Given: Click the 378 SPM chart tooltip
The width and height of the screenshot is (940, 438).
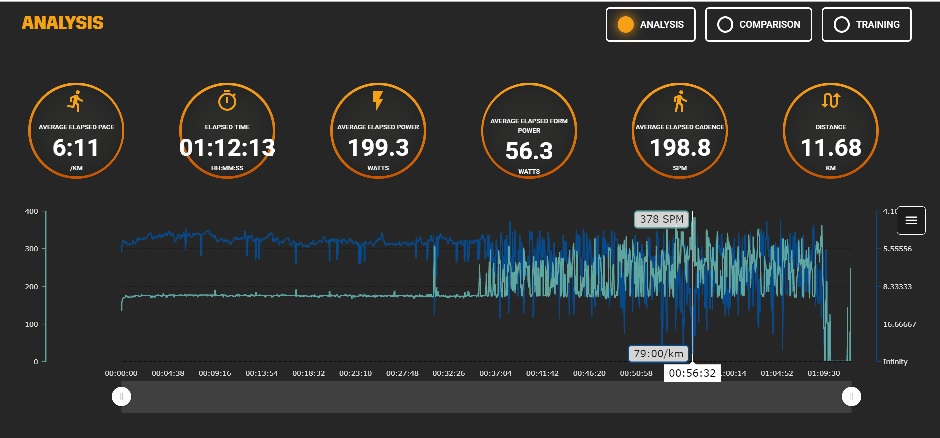Looking at the screenshot, I should coord(660,219).
